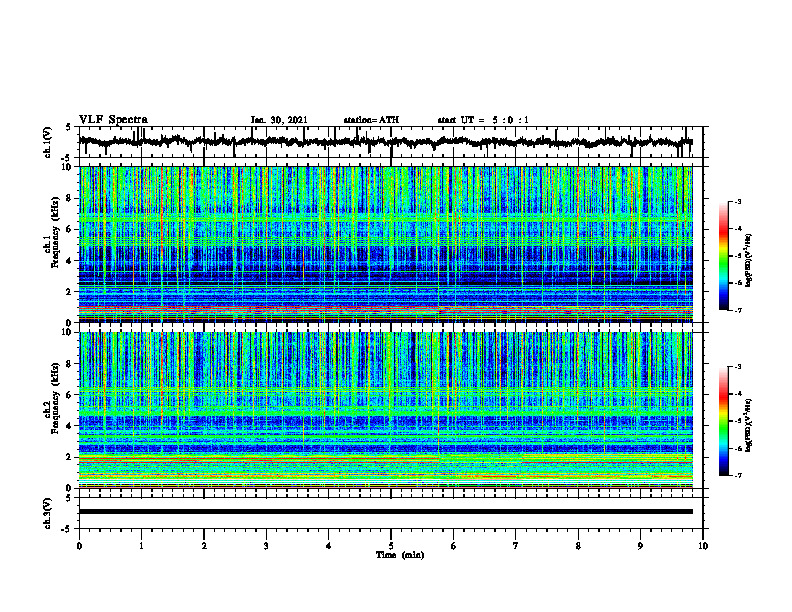Click time axis tick label '0'
This screenshot has height=612, width=792.
(79, 546)
